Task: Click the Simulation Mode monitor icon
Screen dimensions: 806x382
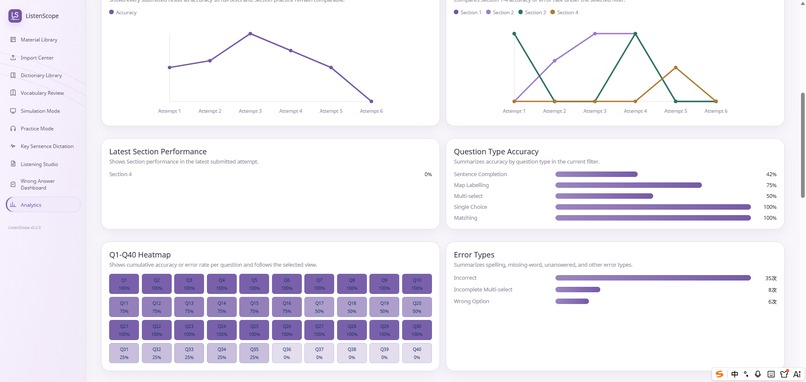Action: tap(13, 111)
